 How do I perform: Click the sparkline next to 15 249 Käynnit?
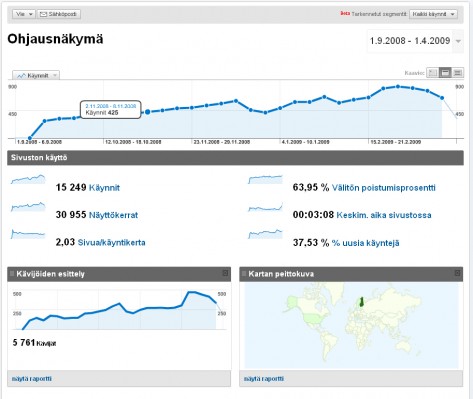[x=28, y=179]
